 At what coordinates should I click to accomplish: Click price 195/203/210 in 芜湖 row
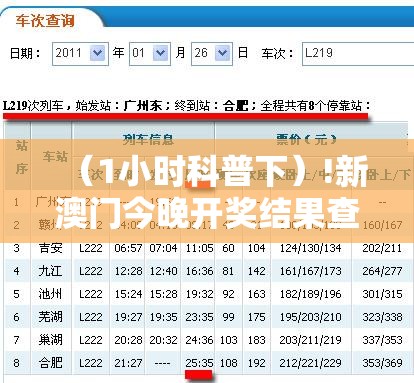(x=310, y=317)
